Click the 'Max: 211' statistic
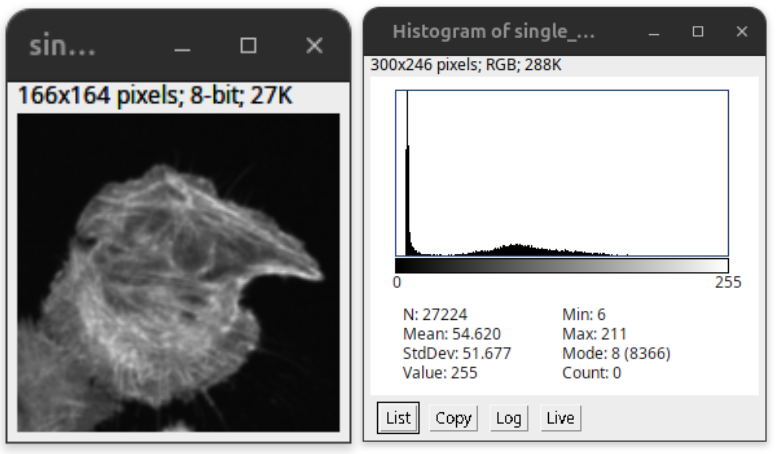 click(594, 334)
